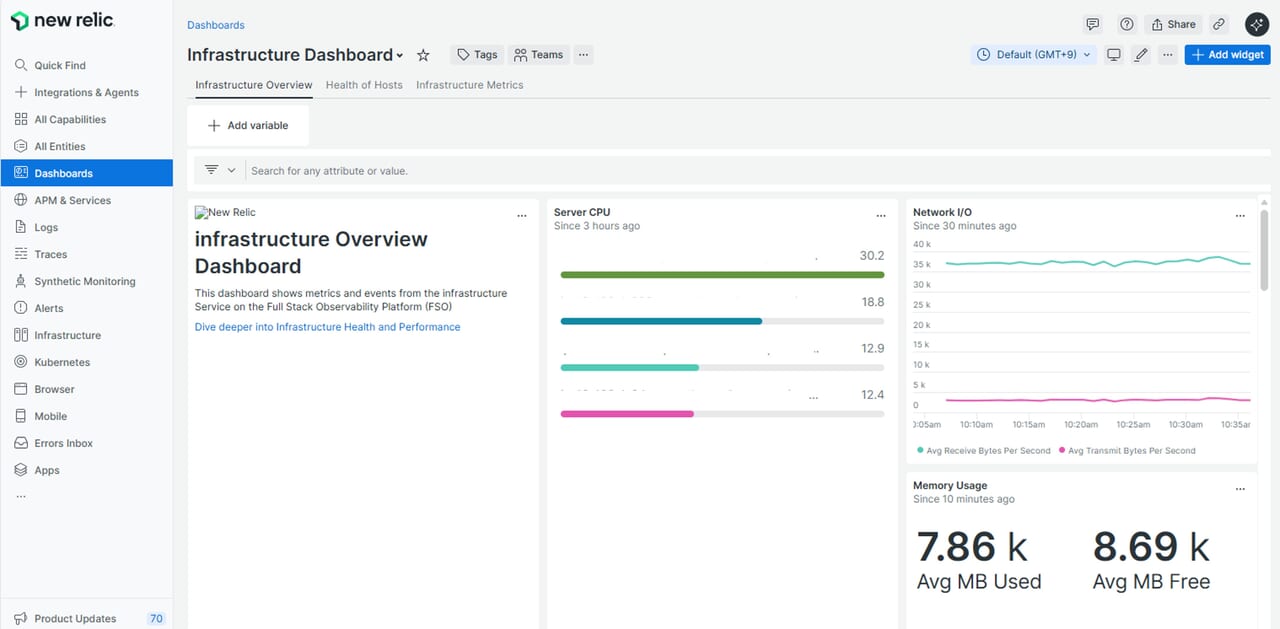Switch to the Infrastructure Metrics tab
The width and height of the screenshot is (1280, 629).
coord(469,85)
